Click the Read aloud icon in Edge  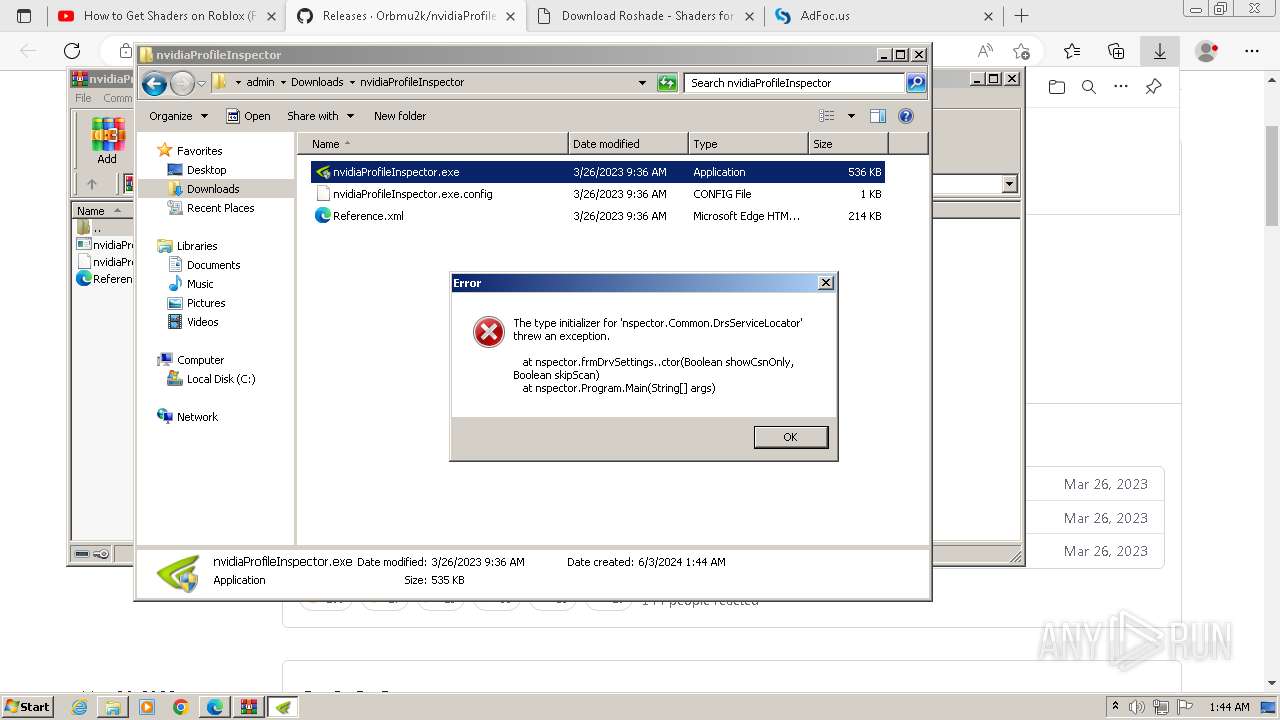pyautogui.click(x=985, y=51)
